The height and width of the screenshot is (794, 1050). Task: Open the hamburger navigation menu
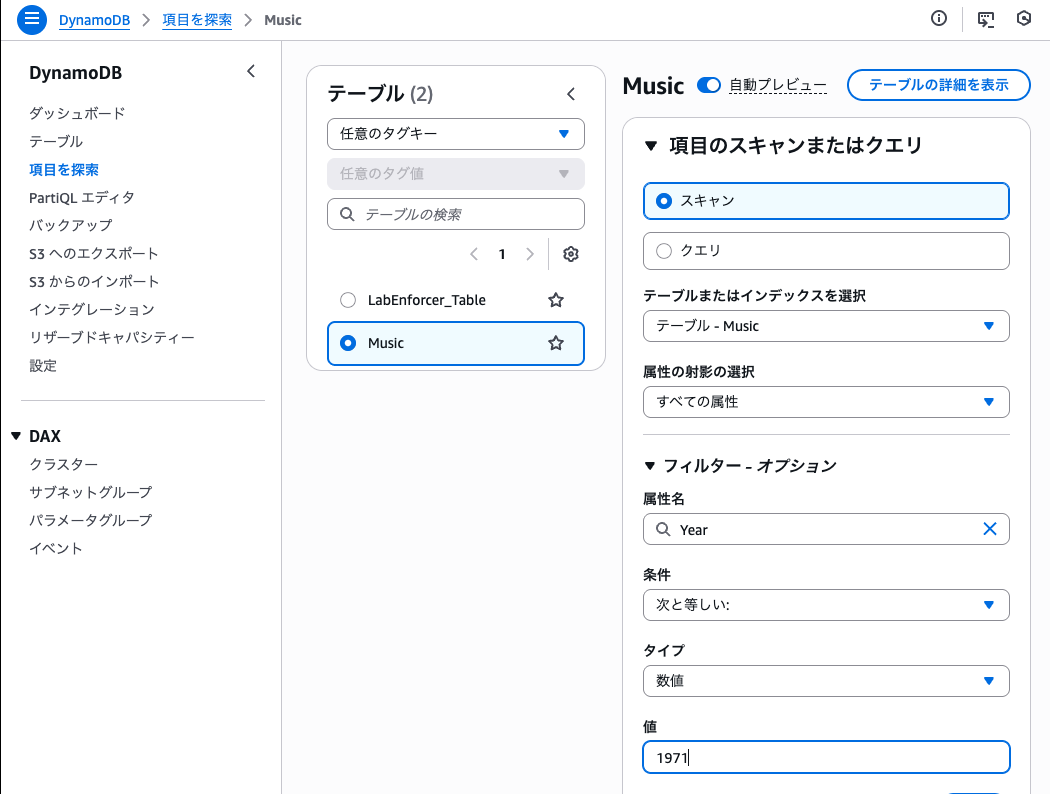click(31, 19)
